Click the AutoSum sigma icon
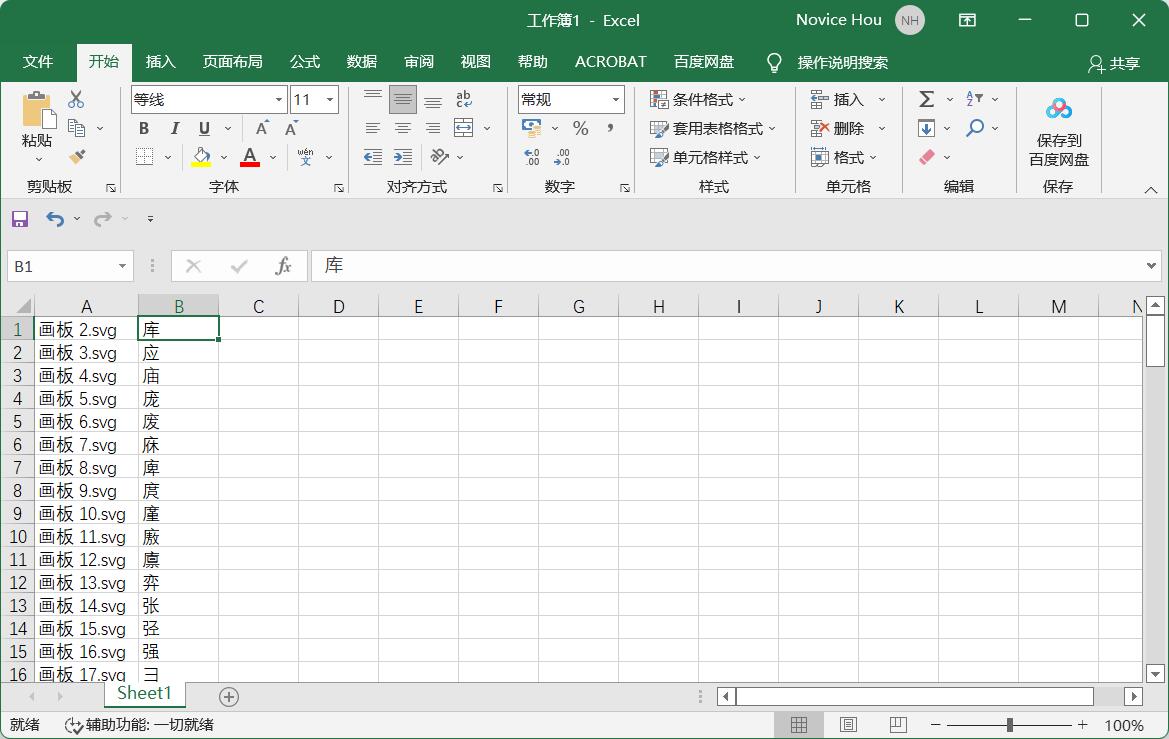 coord(926,99)
